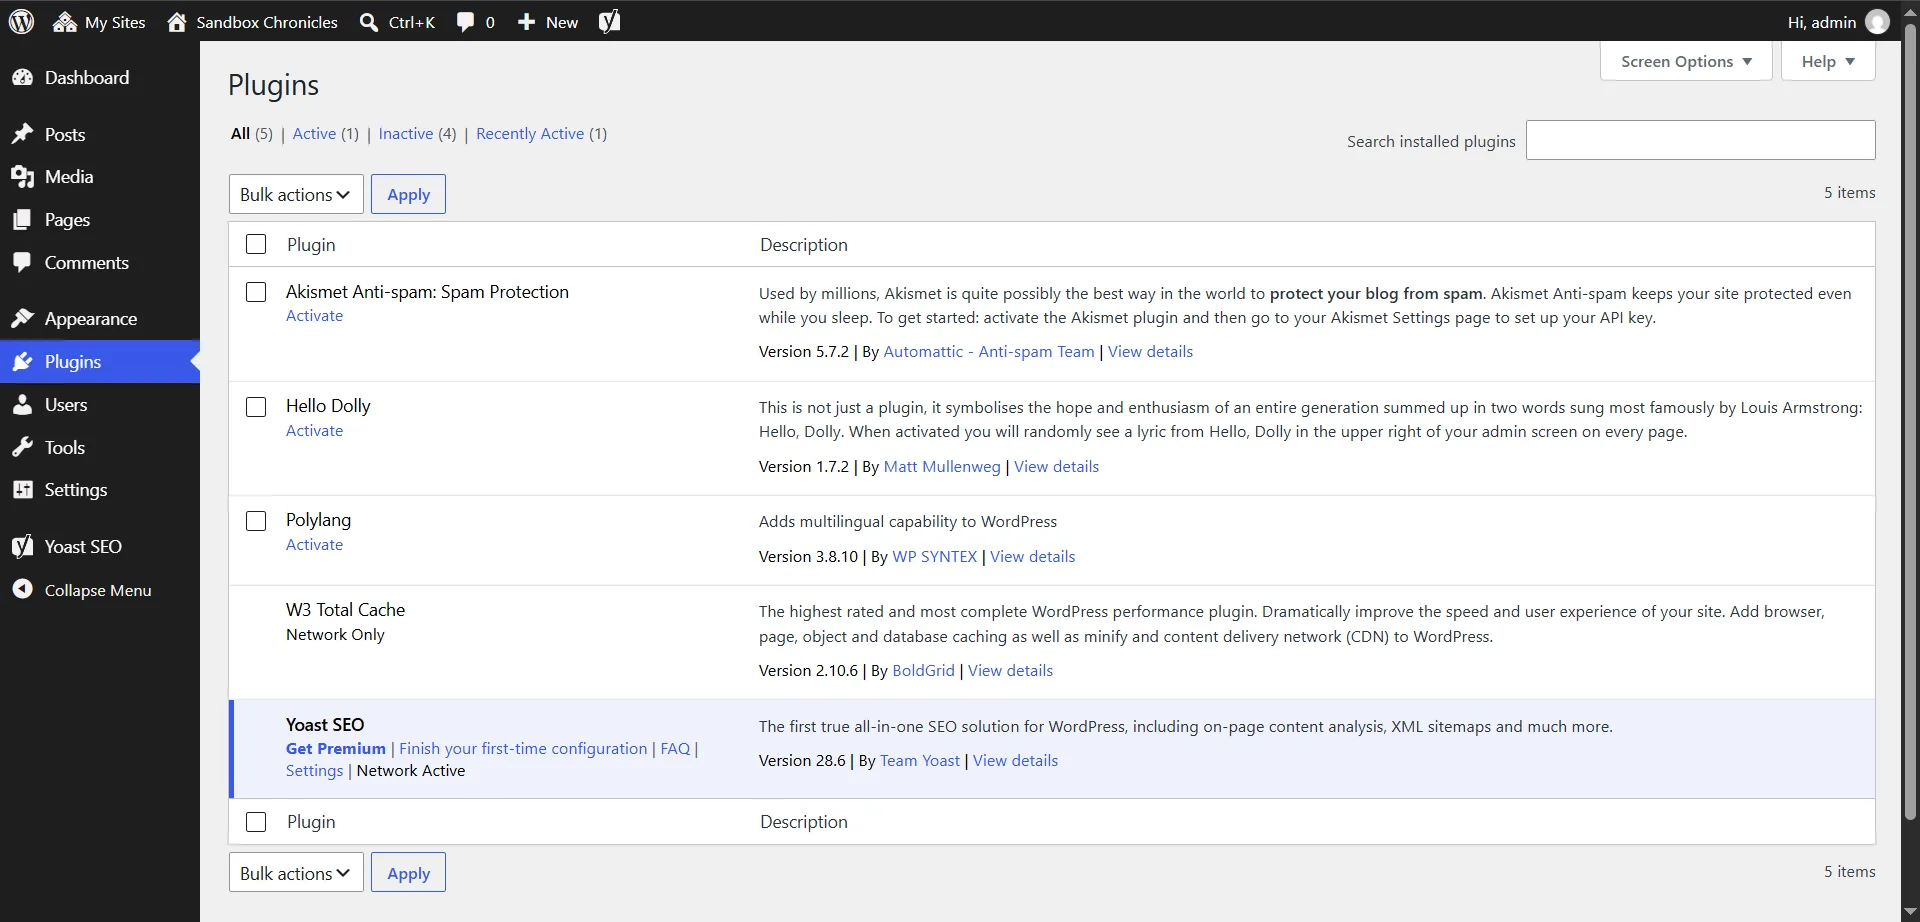The height and width of the screenshot is (922, 1920).
Task: Tick the select-all checkbox in table footer
Action: click(x=256, y=822)
